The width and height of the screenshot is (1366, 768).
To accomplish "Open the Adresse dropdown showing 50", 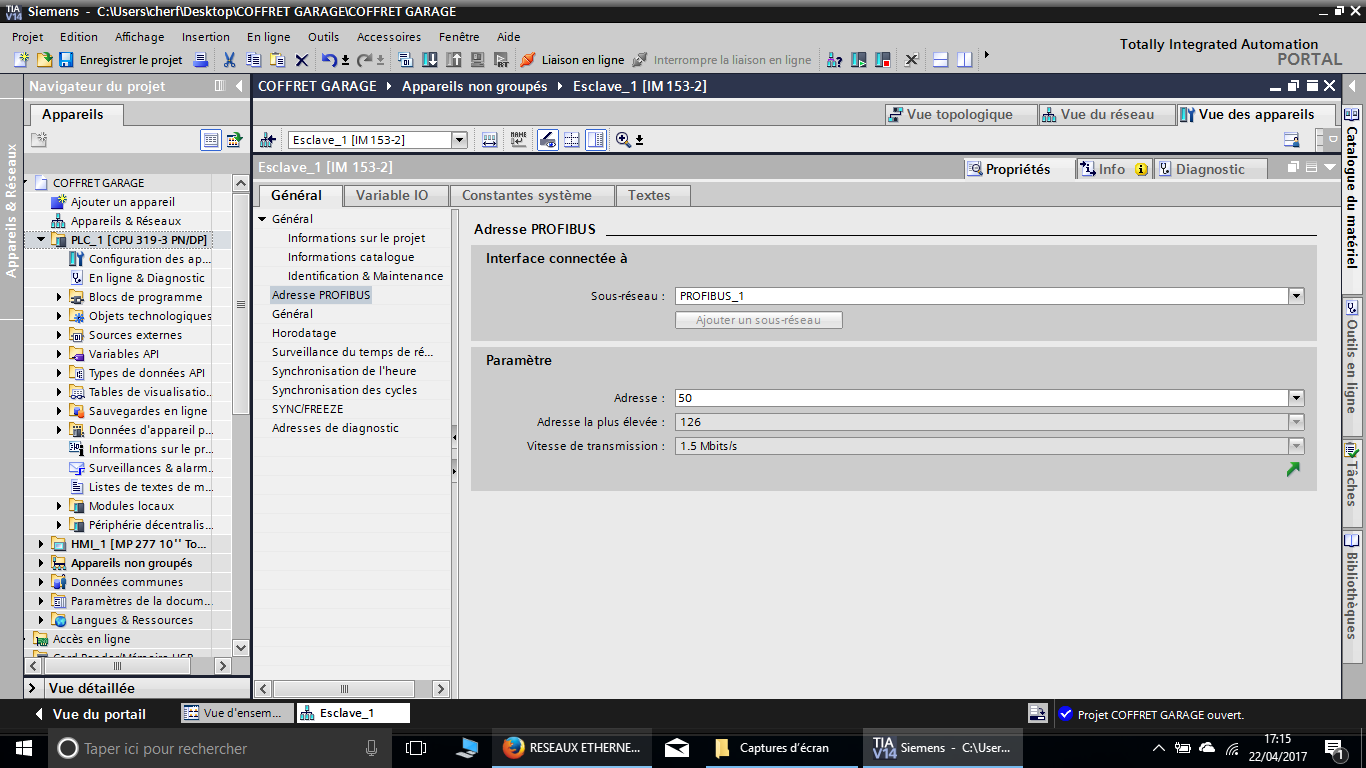I will point(1296,398).
